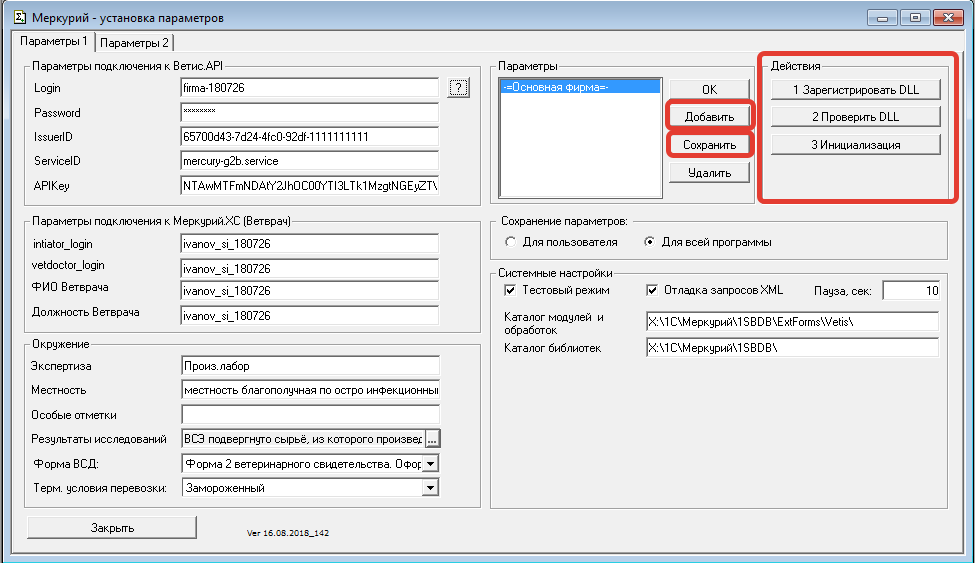Toggle the Тестовый режим checkbox
The height and width of the screenshot is (563, 975).
click(x=510, y=291)
